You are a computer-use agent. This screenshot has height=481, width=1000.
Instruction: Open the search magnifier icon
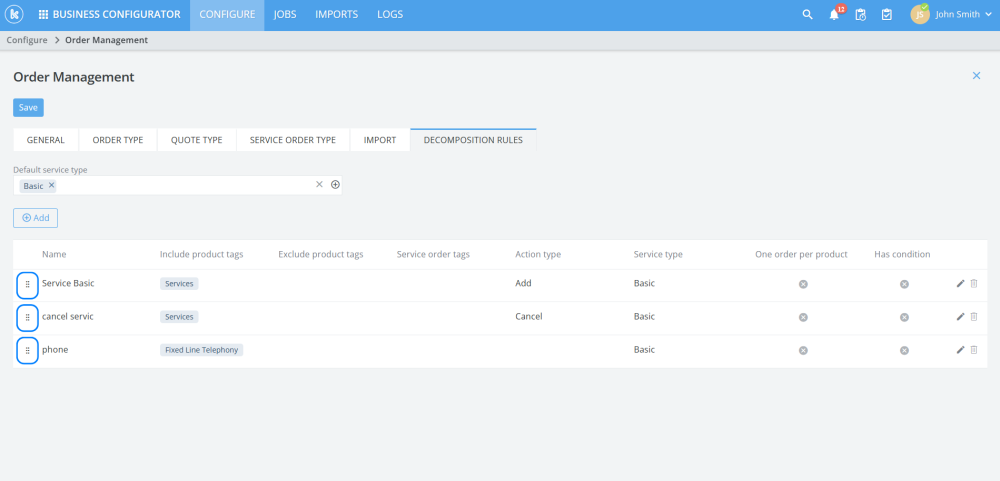coord(807,15)
